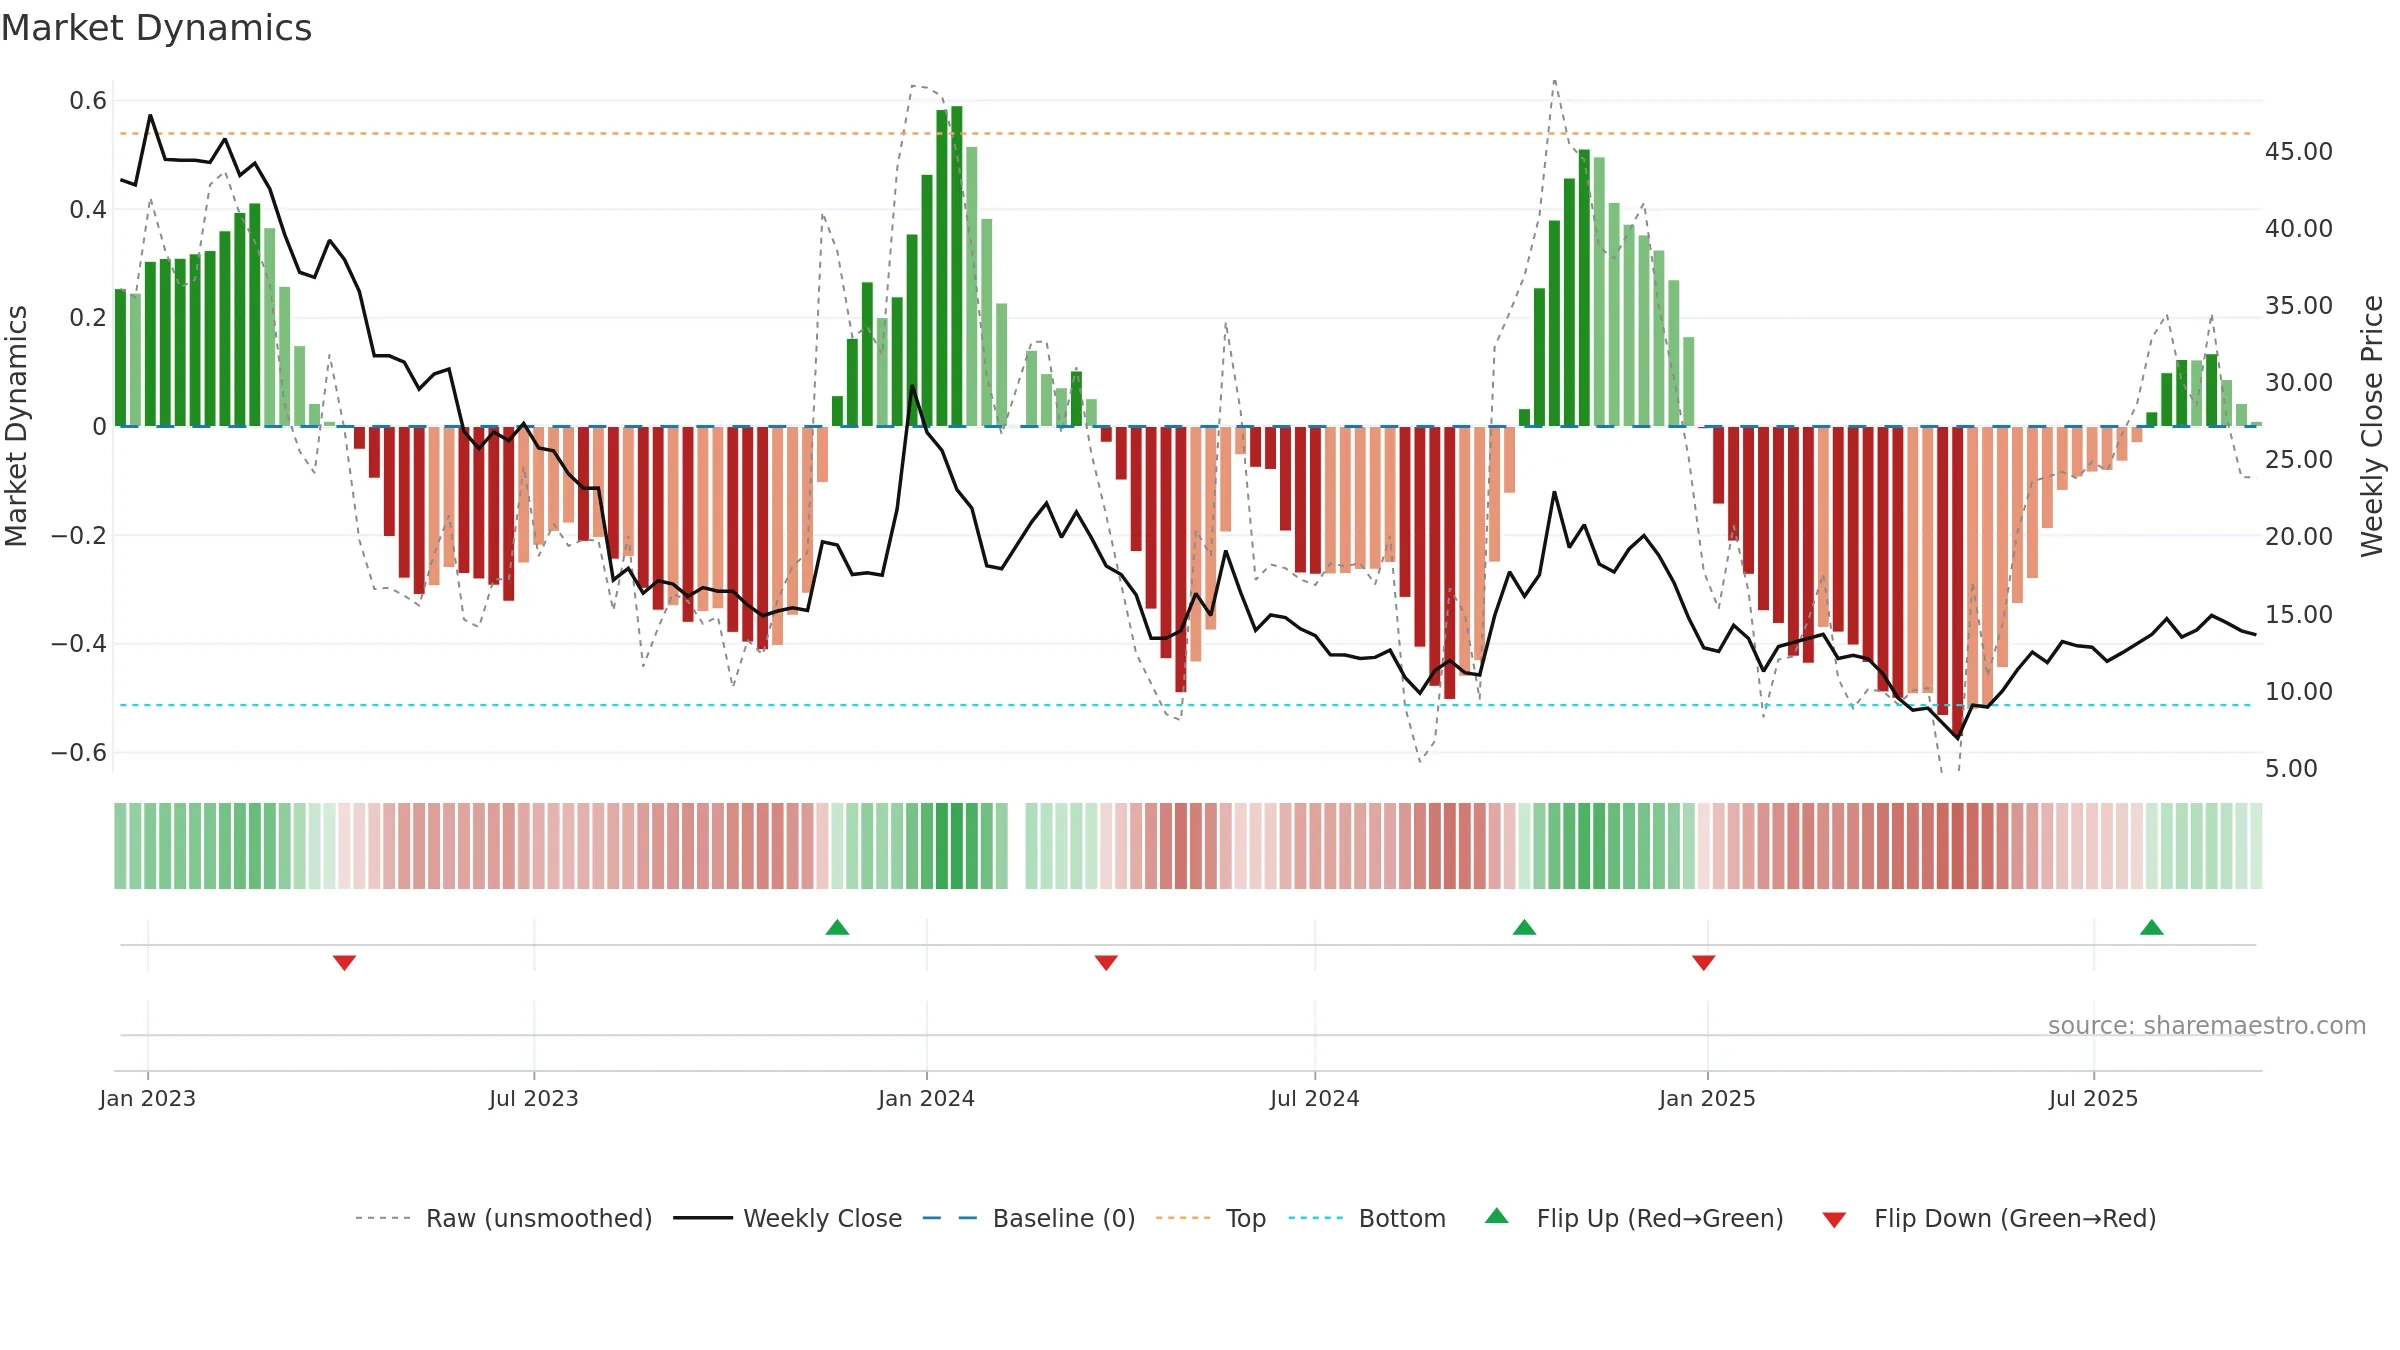The height and width of the screenshot is (1350, 2400).
Task: Select the flip-up marker near December 2023
Action: click(838, 927)
